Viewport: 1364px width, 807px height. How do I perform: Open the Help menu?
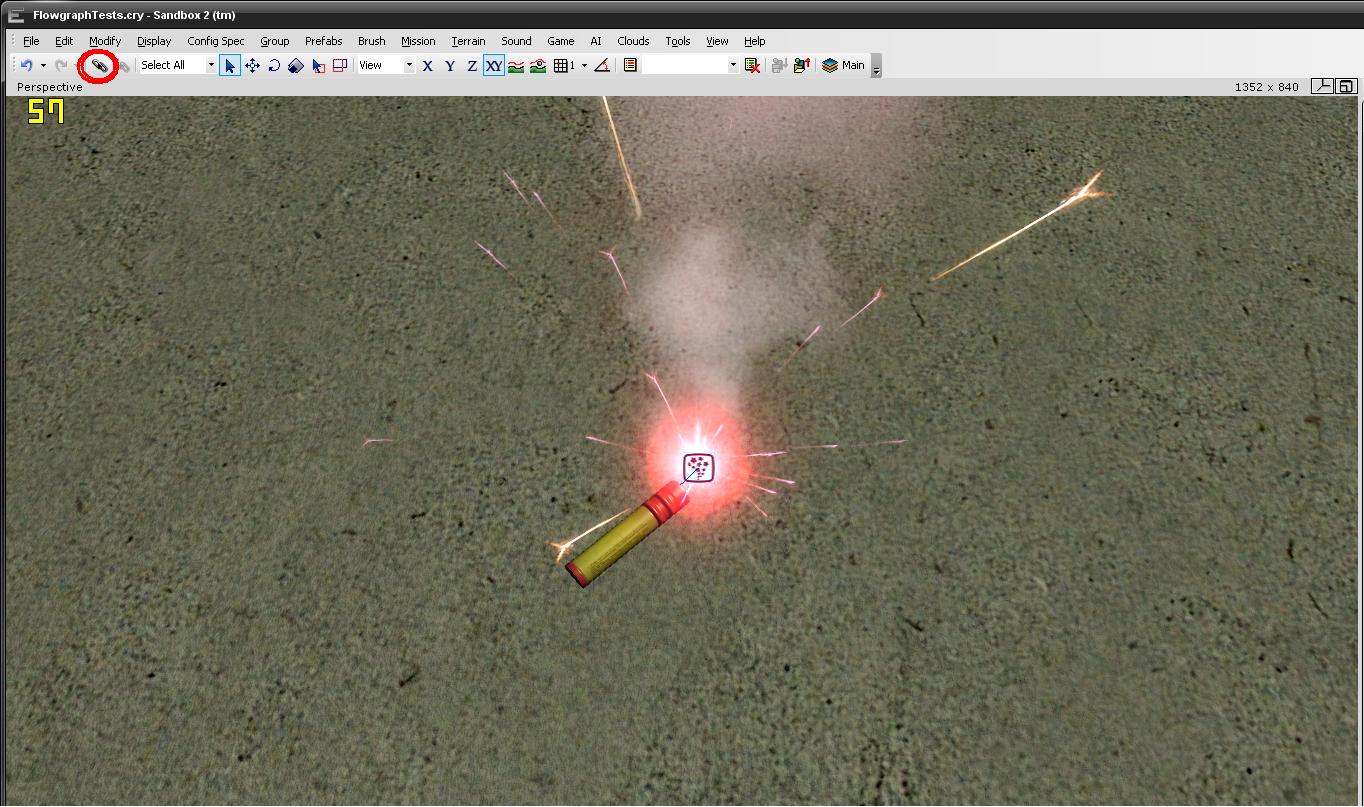(x=755, y=41)
